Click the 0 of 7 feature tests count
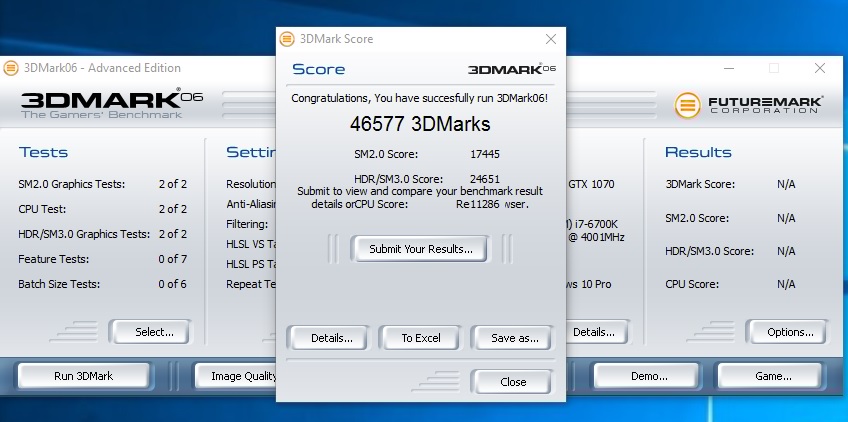This screenshot has width=848, height=422. [x=173, y=259]
